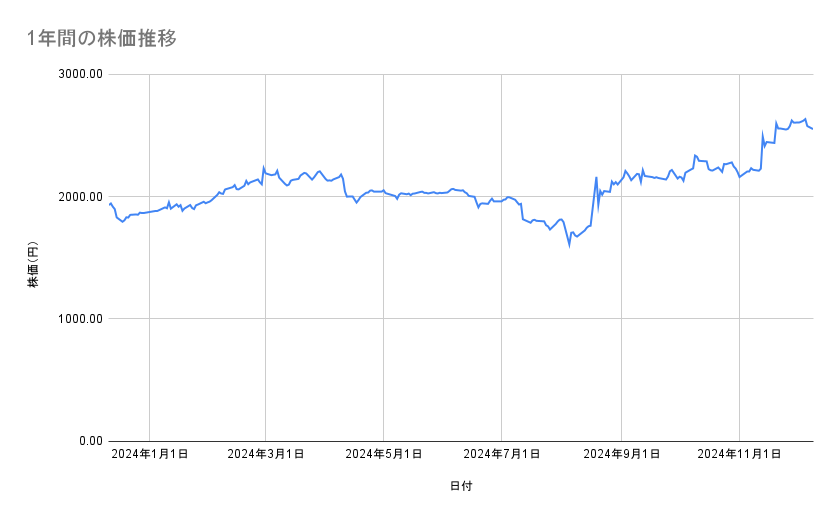The width and height of the screenshot is (839, 519).
Task: Click the blue line's leftmost starting point
Action: [x=109, y=204]
